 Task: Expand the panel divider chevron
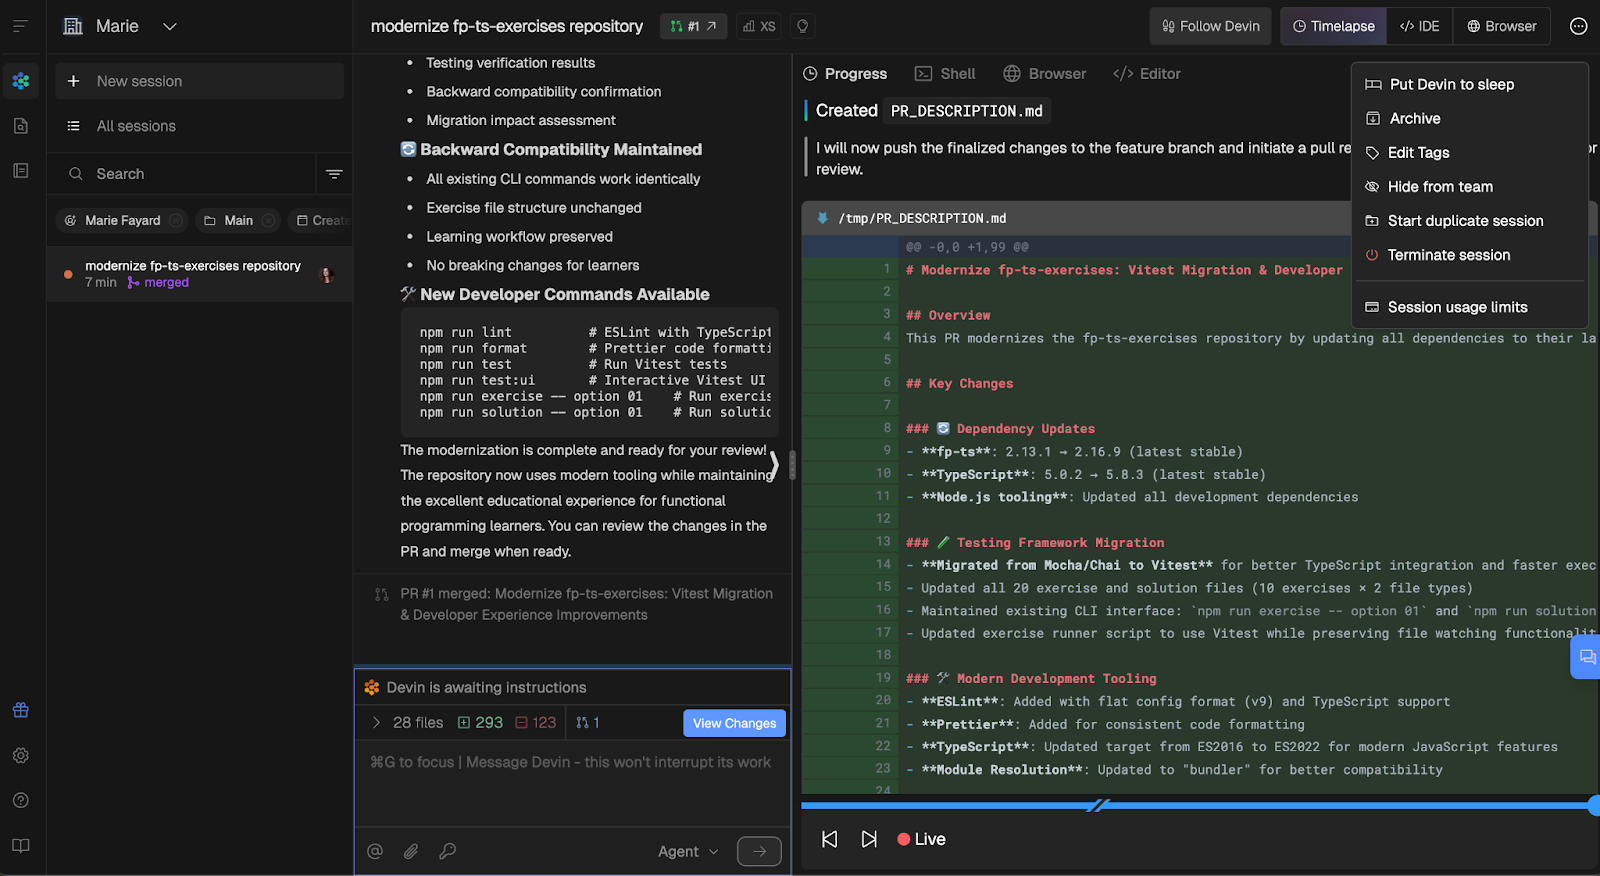(x=774, y=465)
